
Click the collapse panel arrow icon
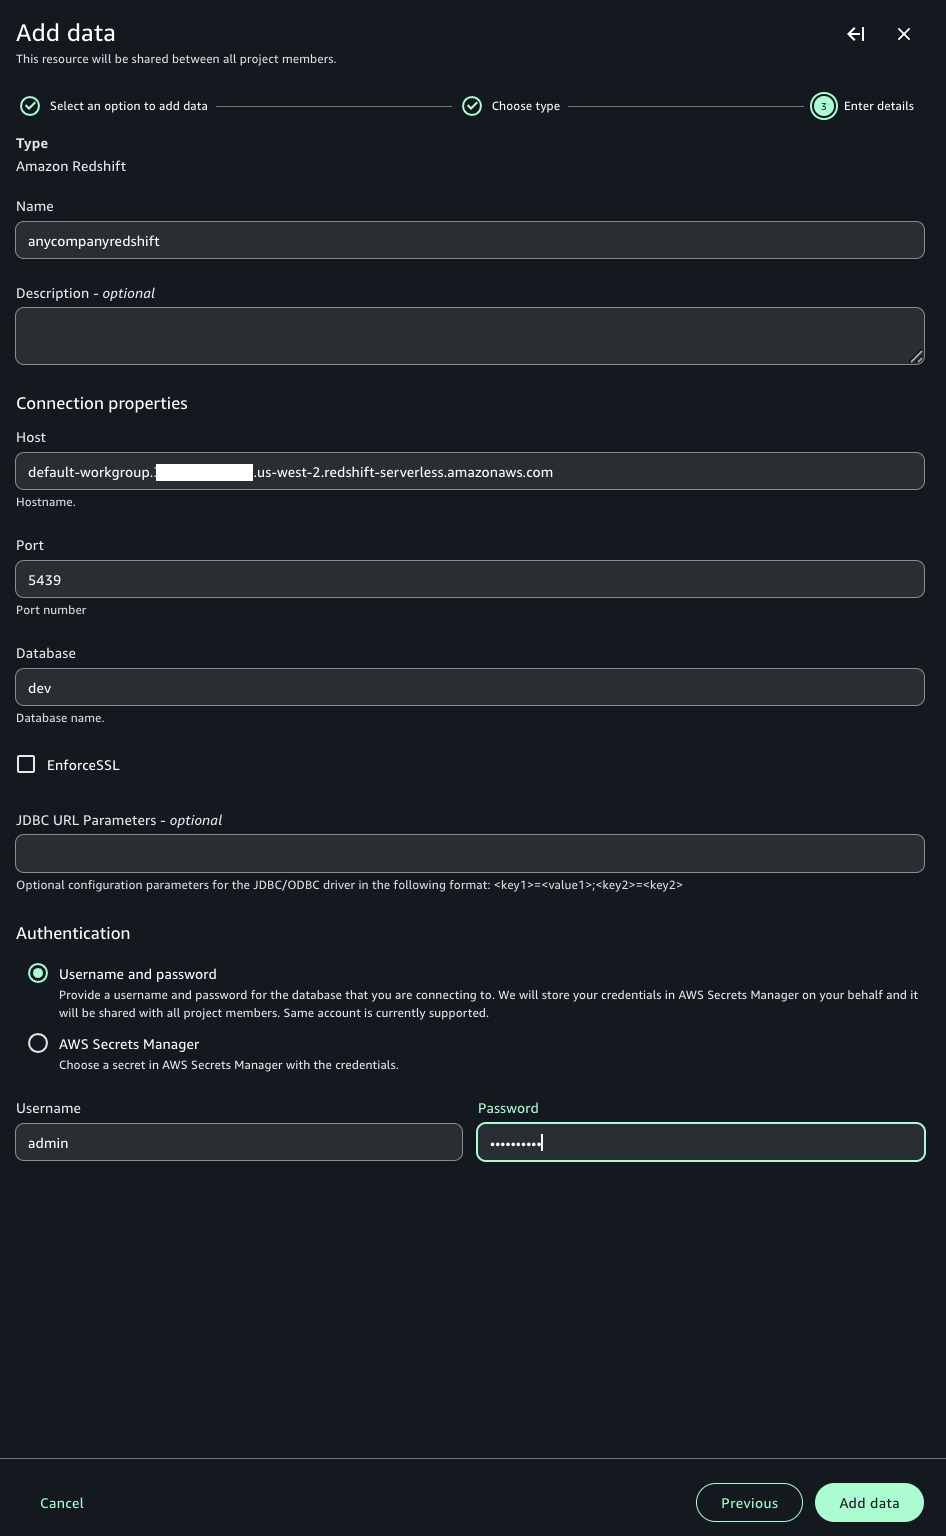855,34
